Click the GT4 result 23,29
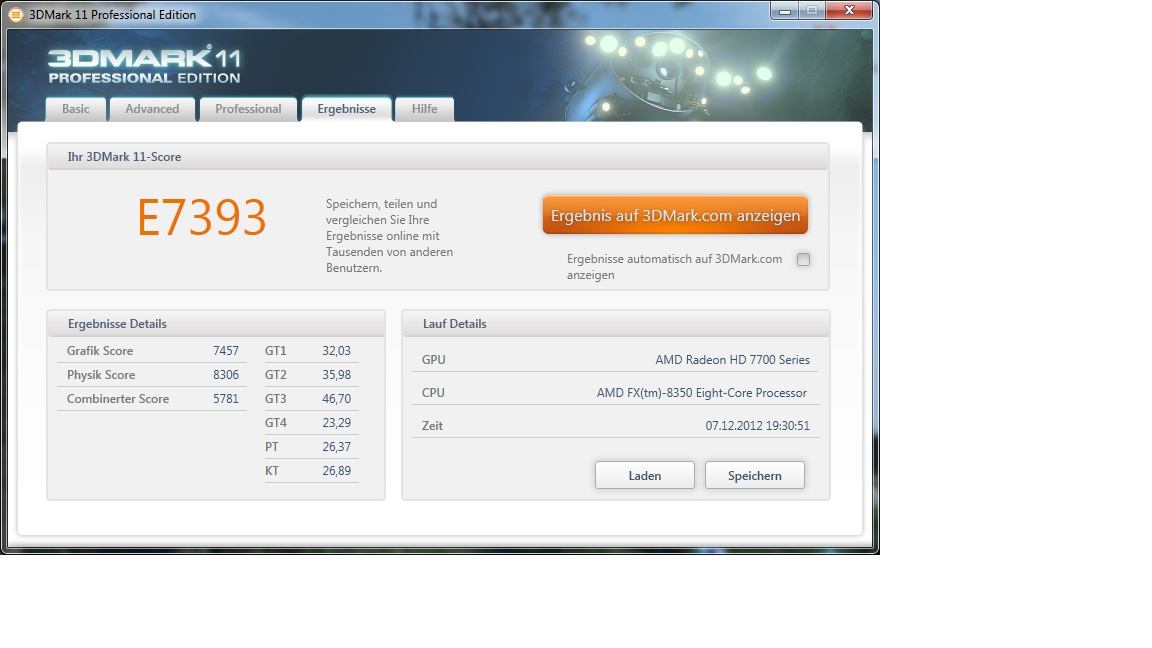Screen dimensions: 1152x648 (336, 422)
